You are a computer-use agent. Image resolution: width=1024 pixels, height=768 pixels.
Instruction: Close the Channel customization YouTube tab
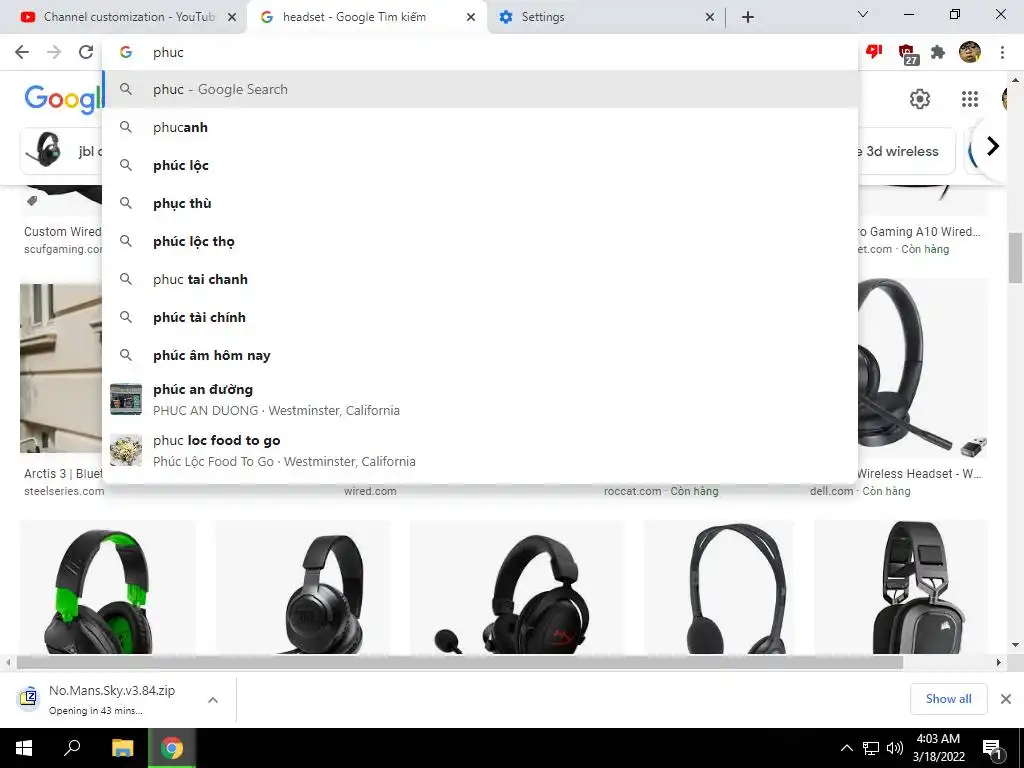(x=232, y=17)
